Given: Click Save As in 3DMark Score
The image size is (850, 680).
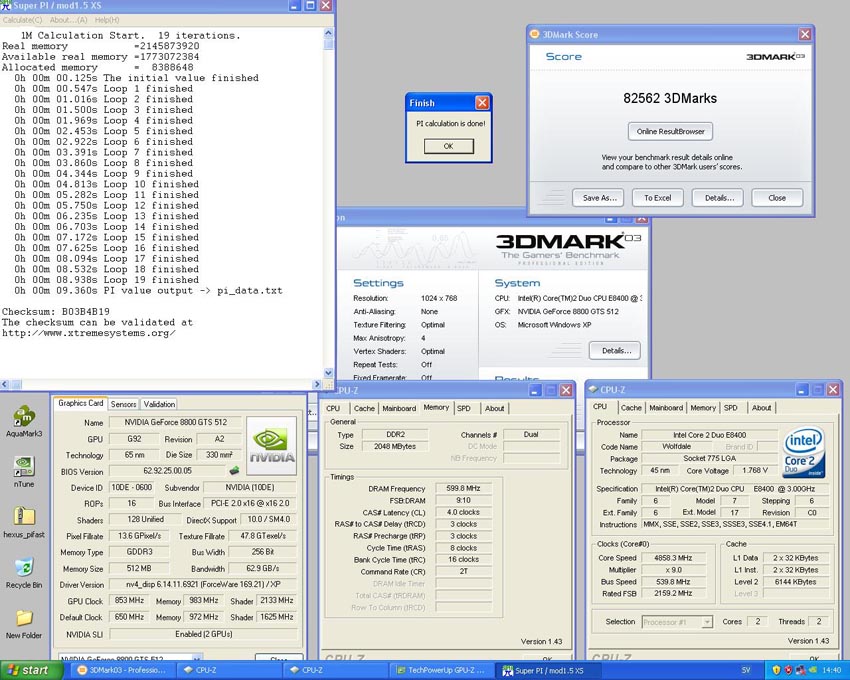Looking at the screenshot, I should pyautogui.click(x=599, y=198).
